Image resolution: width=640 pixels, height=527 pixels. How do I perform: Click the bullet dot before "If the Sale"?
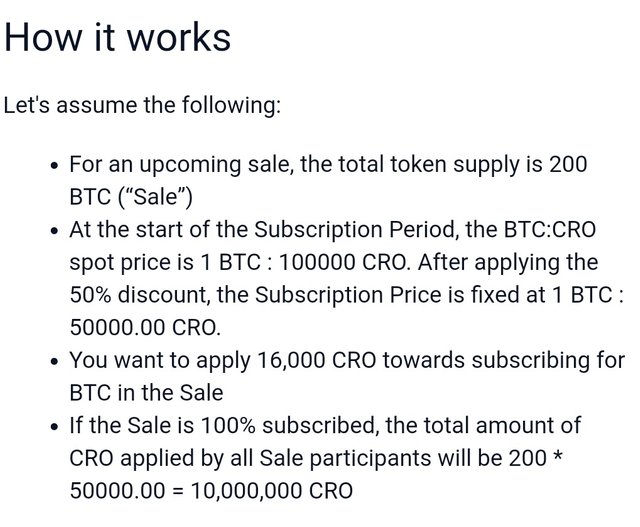[55, 427]
